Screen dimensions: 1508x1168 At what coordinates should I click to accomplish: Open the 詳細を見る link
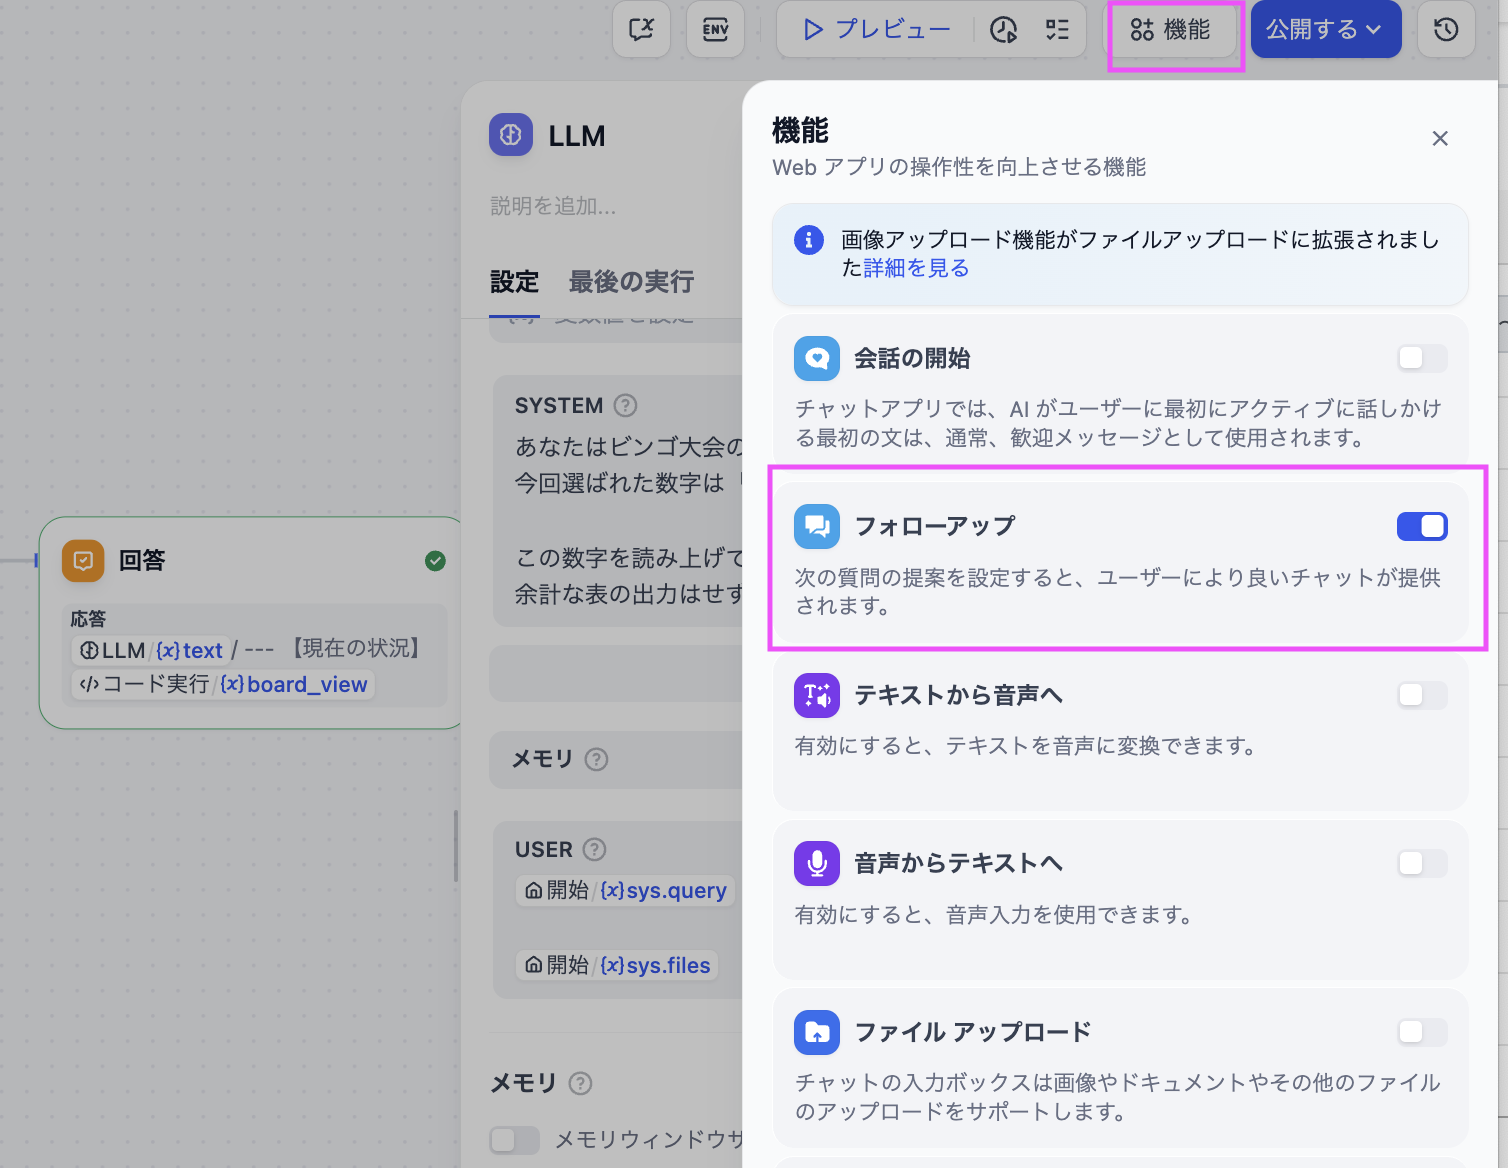[916, 268]
